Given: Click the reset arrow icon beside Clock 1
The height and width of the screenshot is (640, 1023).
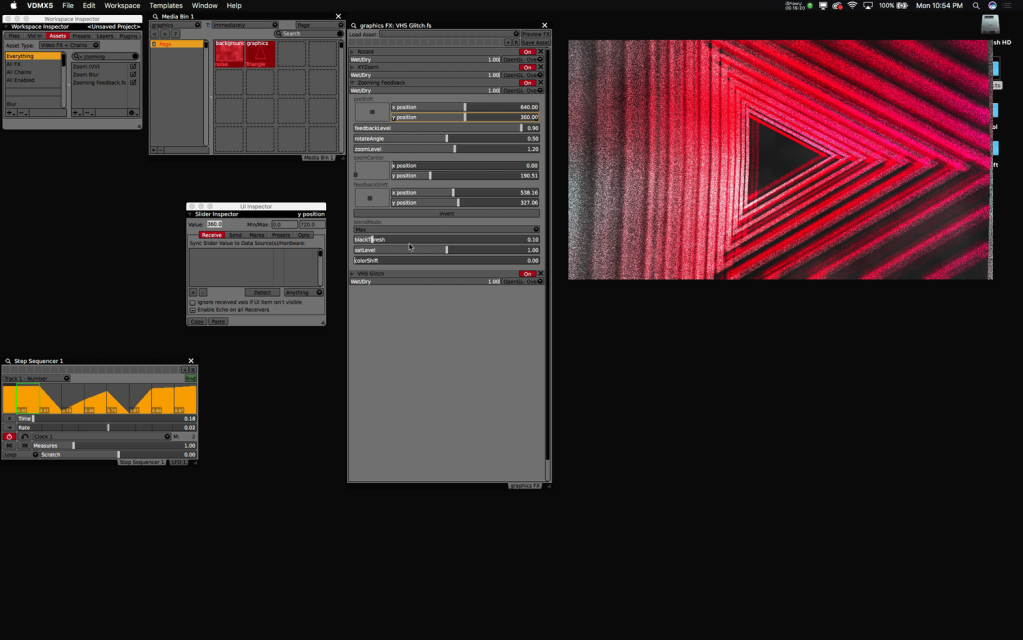Looking at the screenshot, I should [25, 437].
